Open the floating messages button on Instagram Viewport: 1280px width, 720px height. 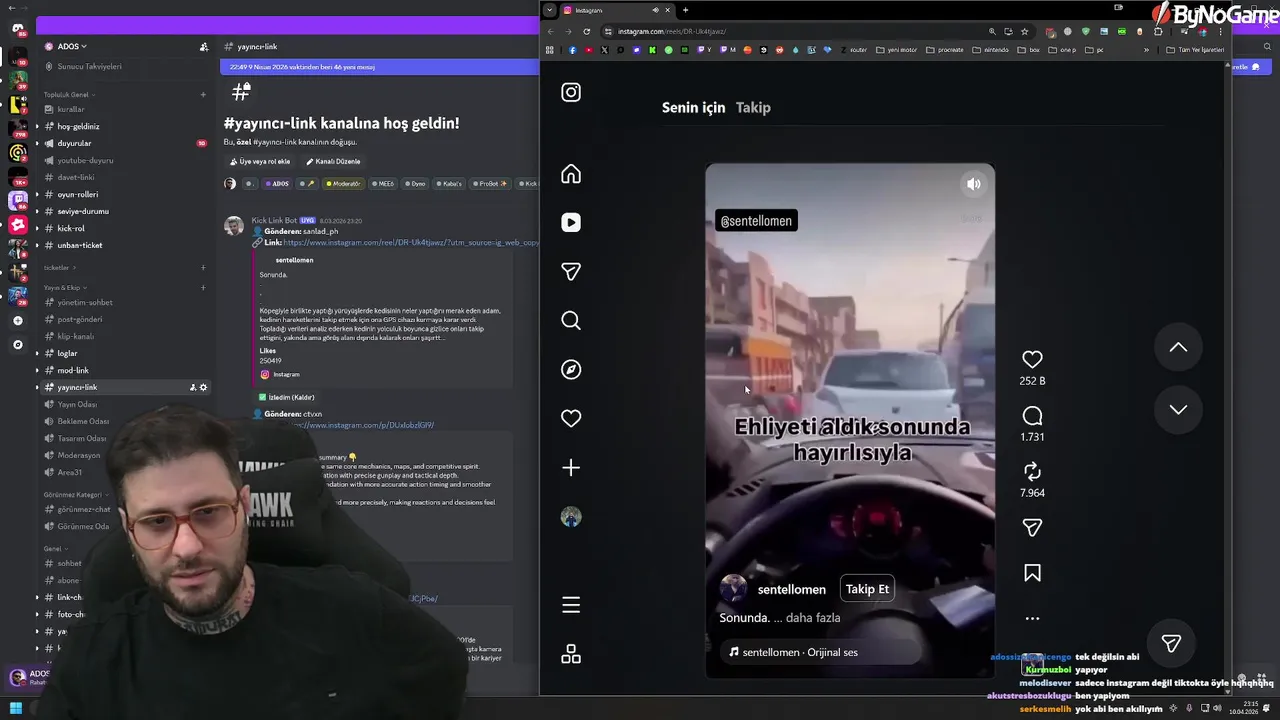pos(1171,643)
